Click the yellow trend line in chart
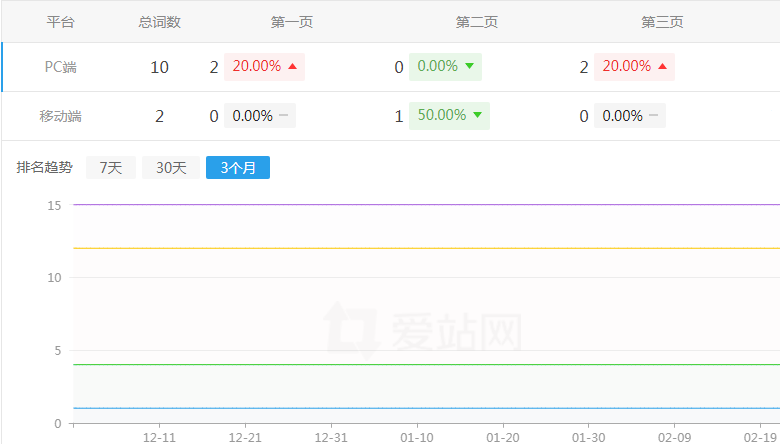Viewport: 780px width, 444px height. pyautogui.click(x=400, y=248)
